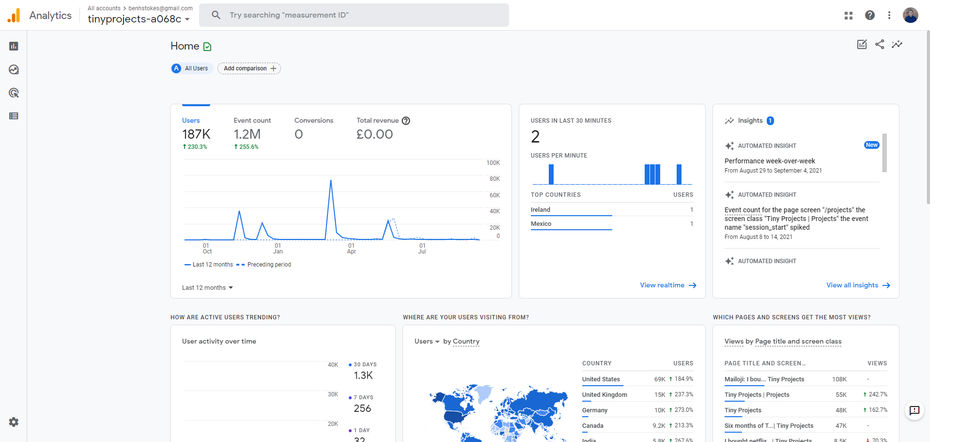This screenshot has height=442, width=960.
Task: Open the Last 12 months date dropdown
Action: 207,287
